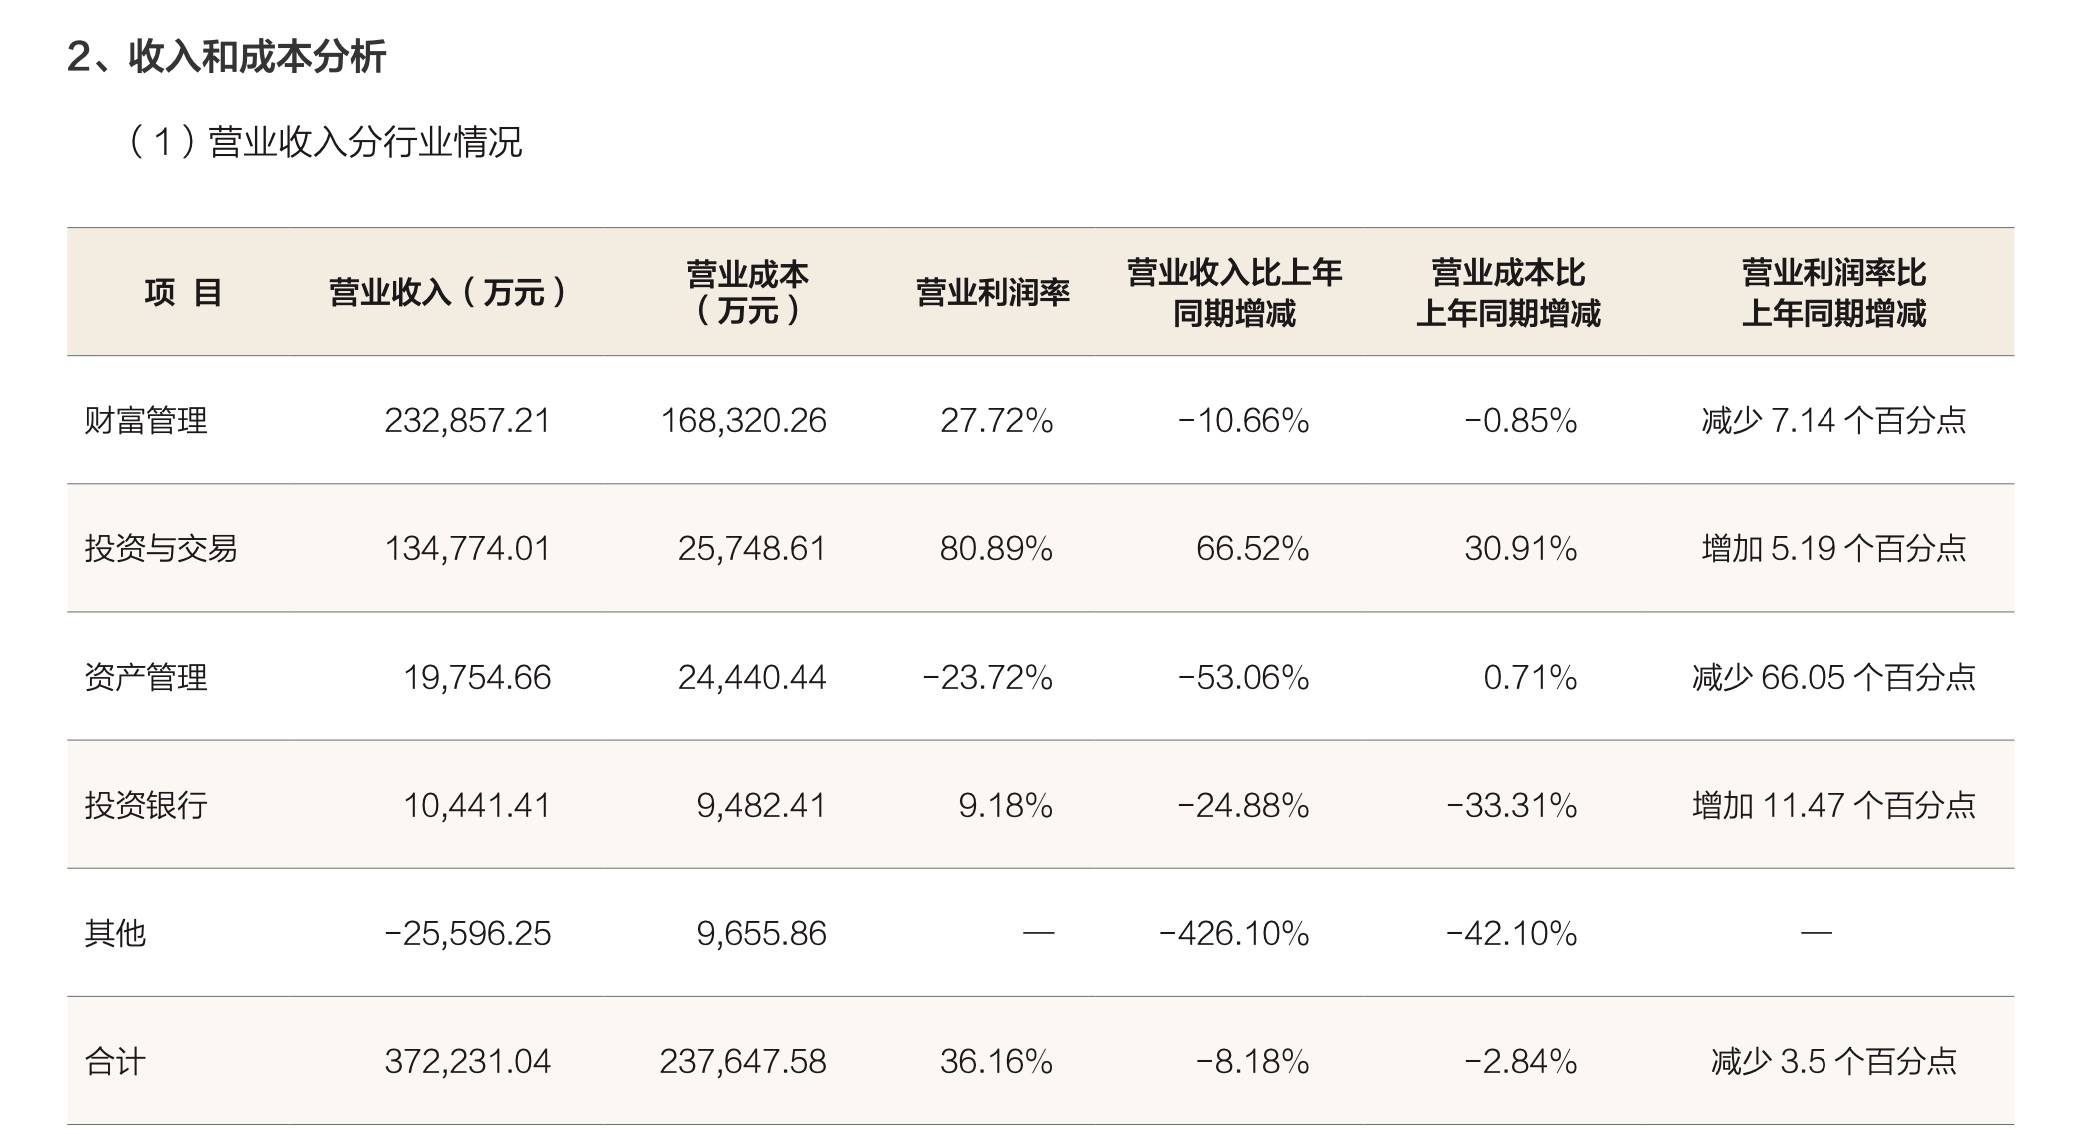Screen dimensions: 2080x1134
Task: Click the 营业利润率比上年同期增减 column header
Action: (1833, 293)
